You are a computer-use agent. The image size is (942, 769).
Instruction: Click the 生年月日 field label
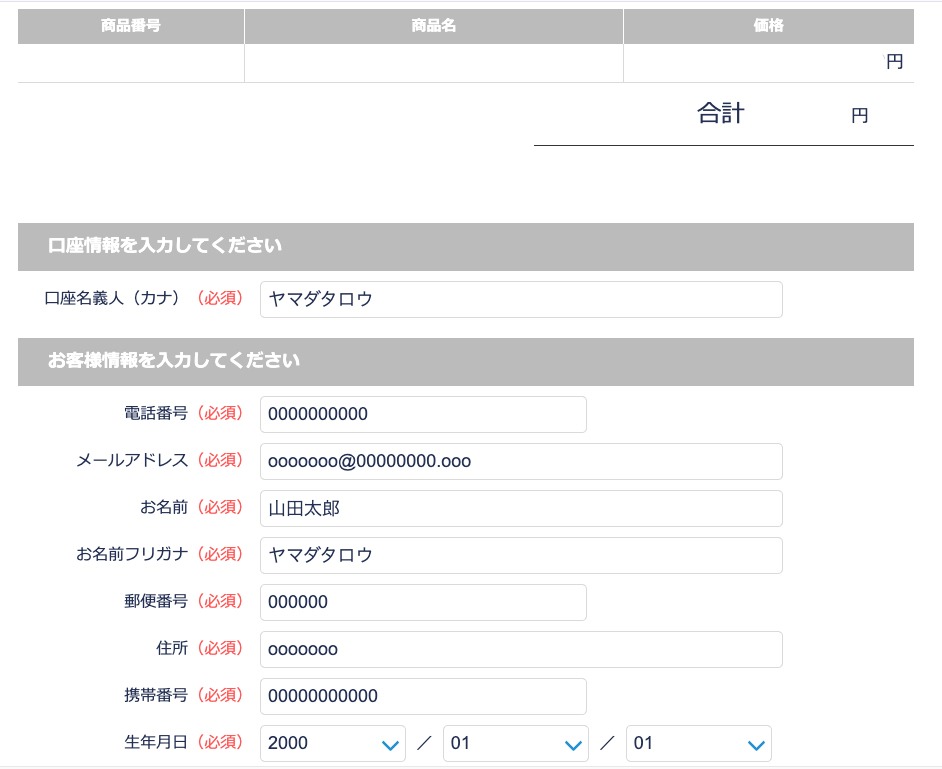coord(156,743)
